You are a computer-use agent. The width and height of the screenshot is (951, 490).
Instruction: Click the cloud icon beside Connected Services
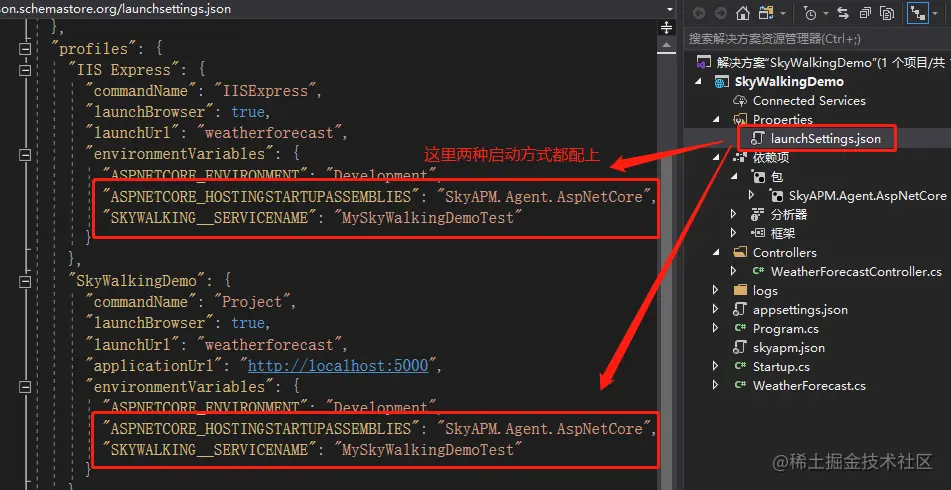point(740,101)
